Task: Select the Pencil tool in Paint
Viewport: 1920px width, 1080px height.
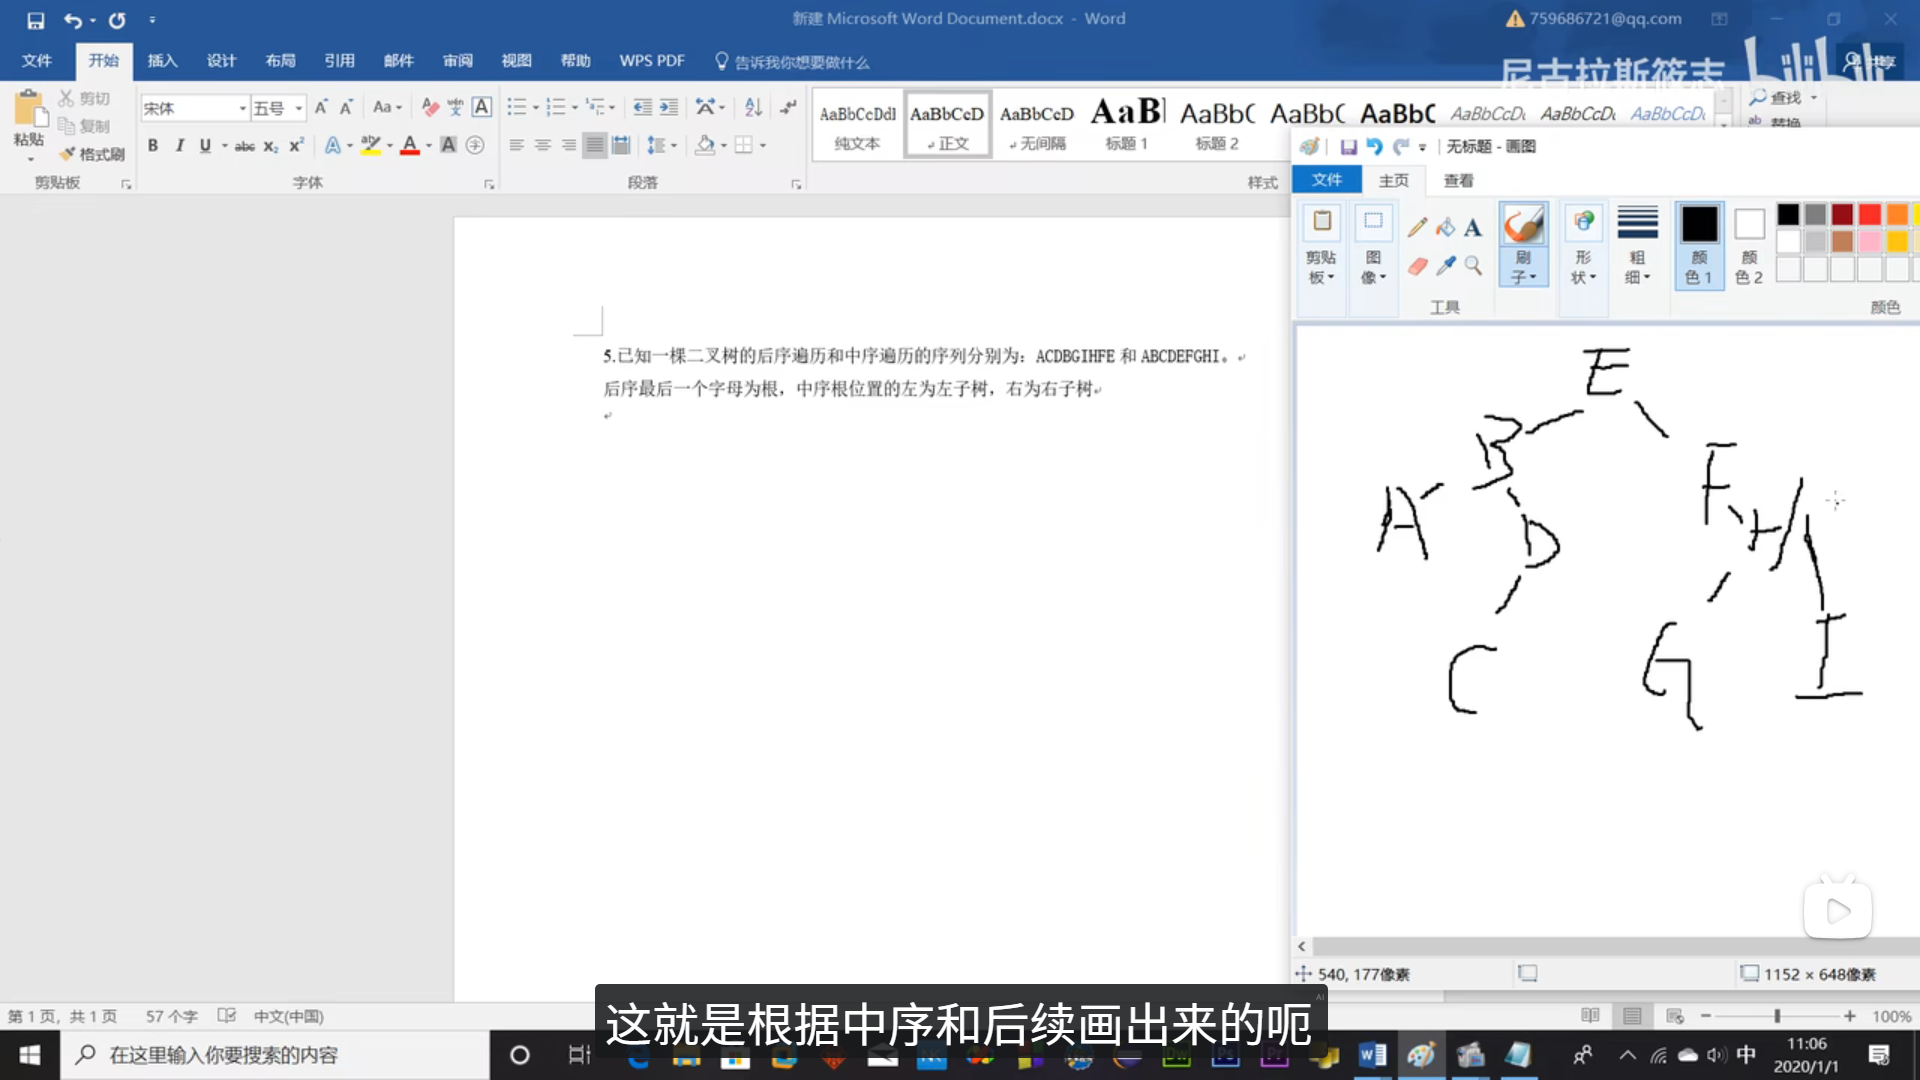Action: pos(1417,228)
